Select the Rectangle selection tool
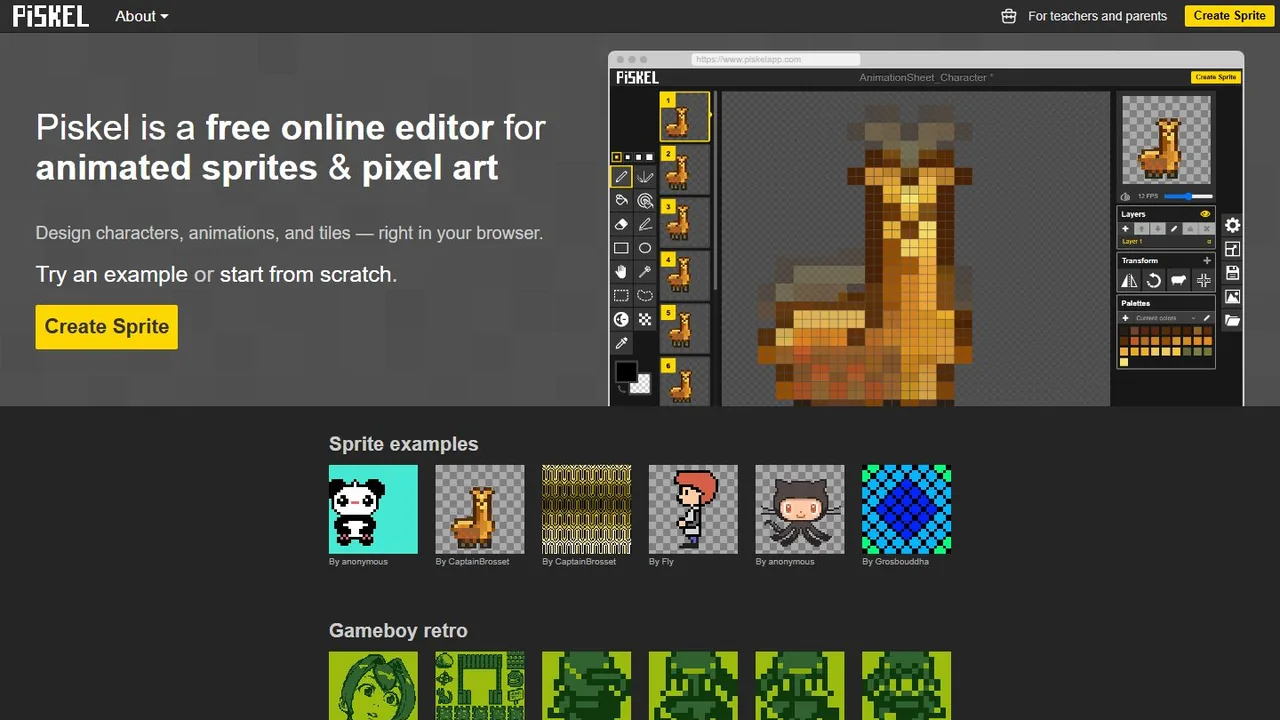1280x720 pixels. tap(621, 296)
